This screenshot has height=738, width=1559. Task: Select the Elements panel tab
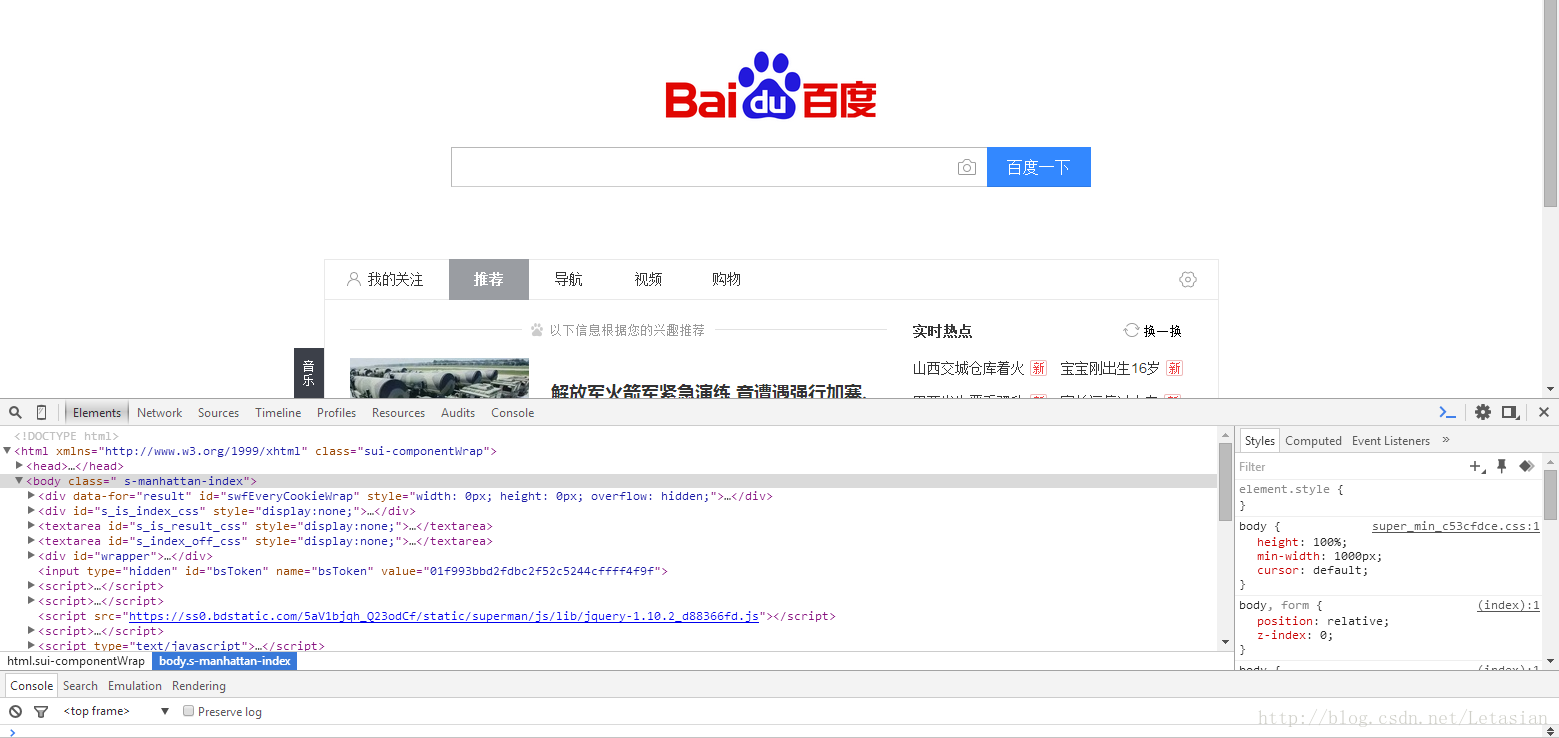[x=97, y=412]
